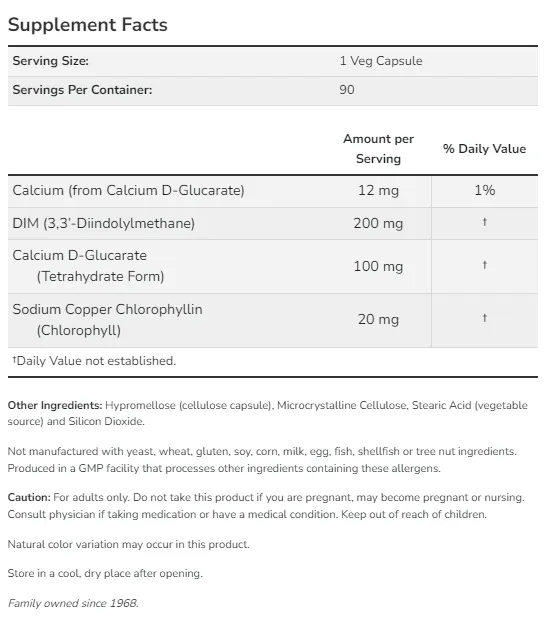This screenshot has width=551, height=627.
Task: Click the Daily Value not established footnote
Action: tap(94, 361)
